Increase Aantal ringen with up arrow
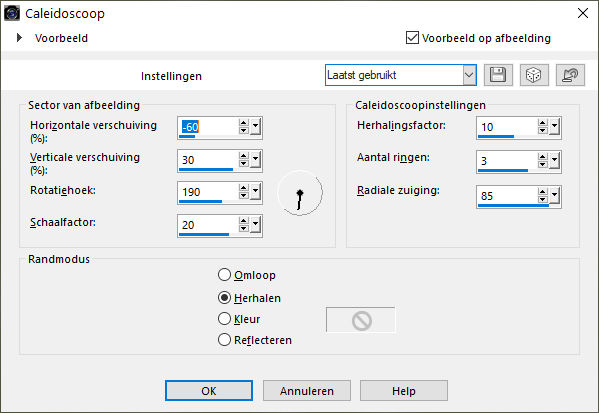This screenshot has height=413, width=599. point(542,156)
